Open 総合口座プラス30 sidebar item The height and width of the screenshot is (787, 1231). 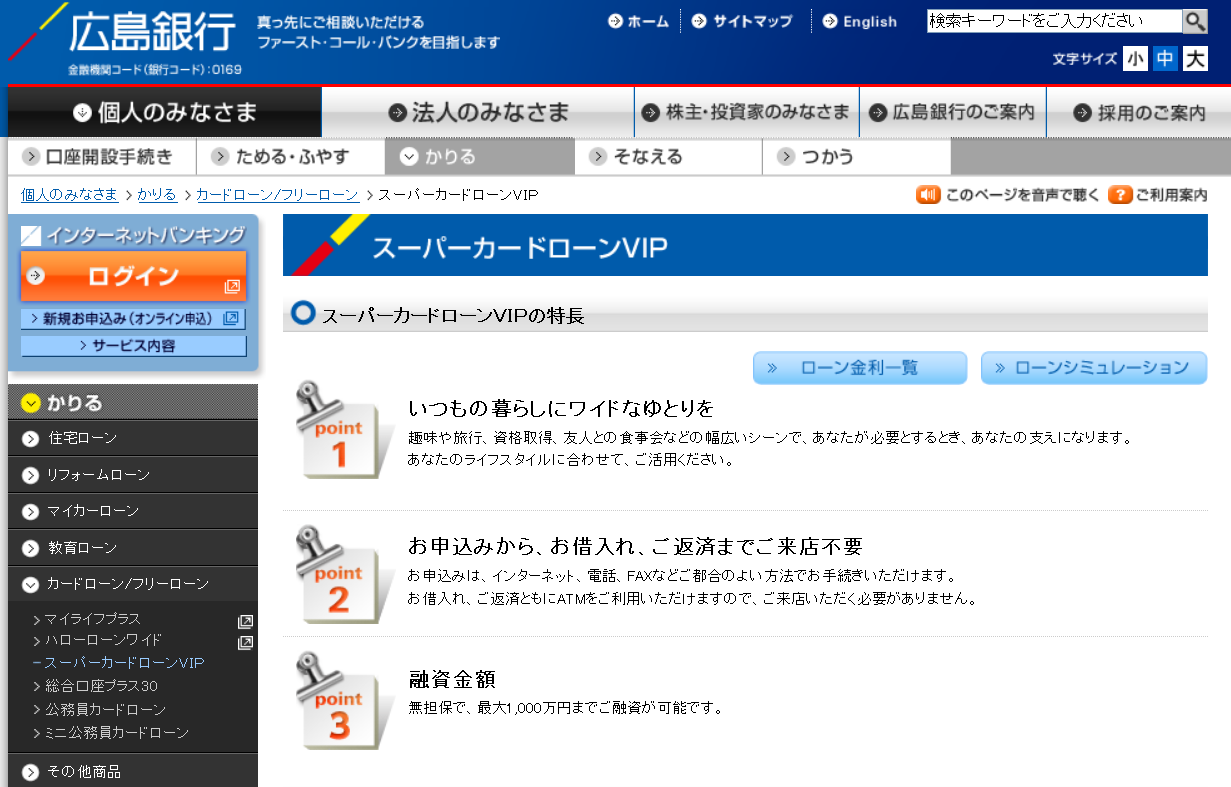point(101,686)
